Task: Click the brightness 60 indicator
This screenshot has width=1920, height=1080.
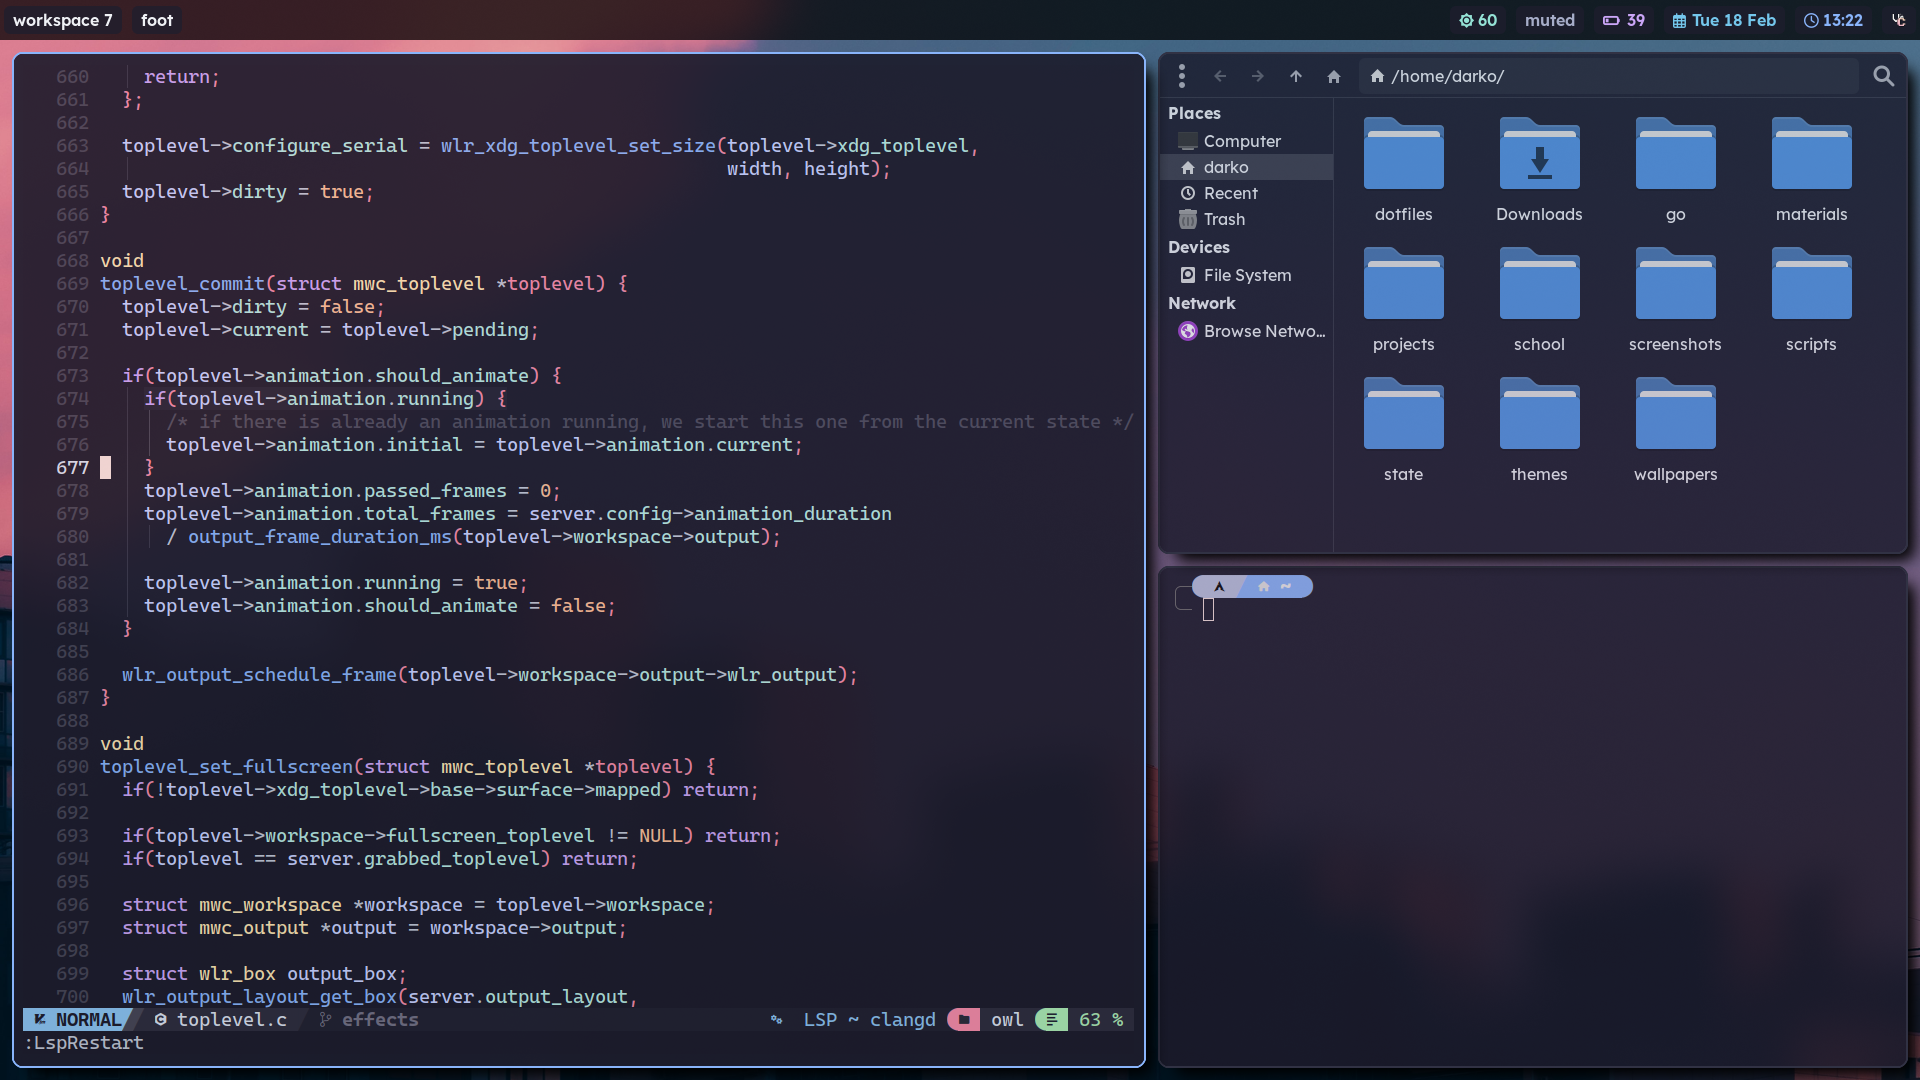Action: point(1478,20)
